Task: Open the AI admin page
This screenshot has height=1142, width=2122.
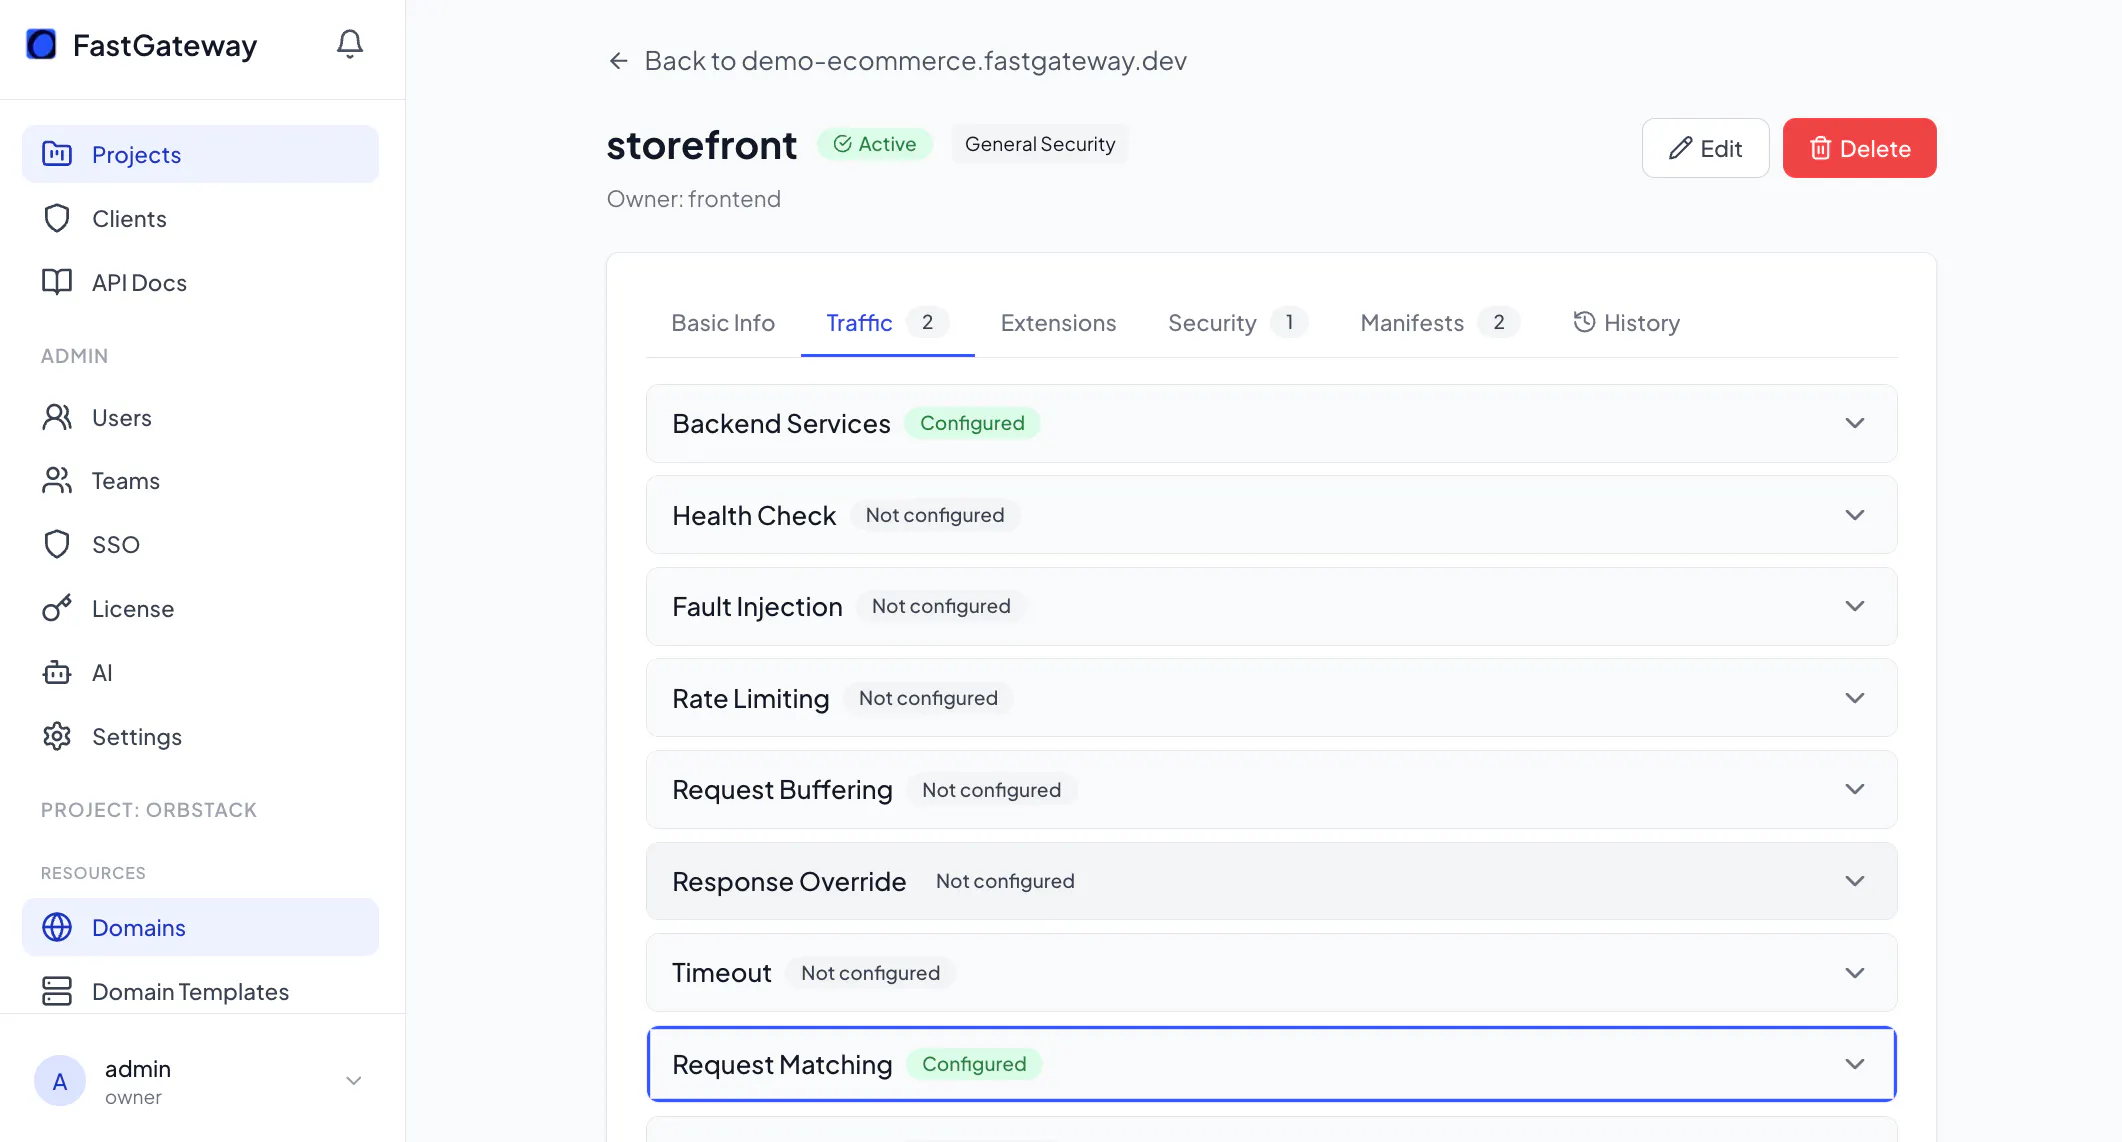Action: [x=200, y=672]
